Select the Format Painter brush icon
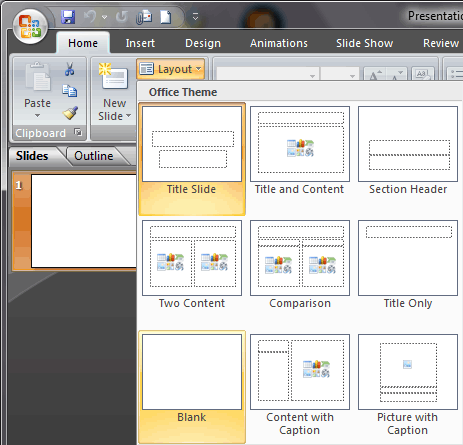Image resolution: width=463 pixels, height=445 pixels. click(70, 113)
